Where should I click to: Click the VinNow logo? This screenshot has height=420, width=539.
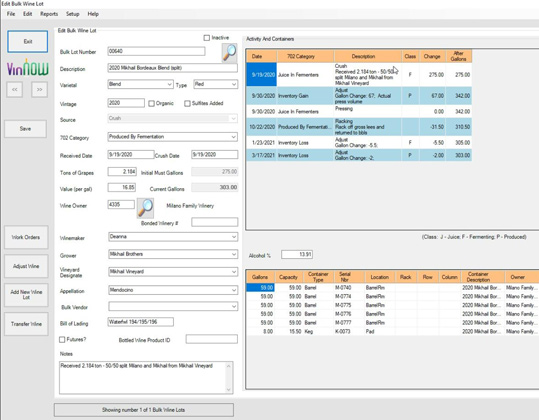point(28,68)
